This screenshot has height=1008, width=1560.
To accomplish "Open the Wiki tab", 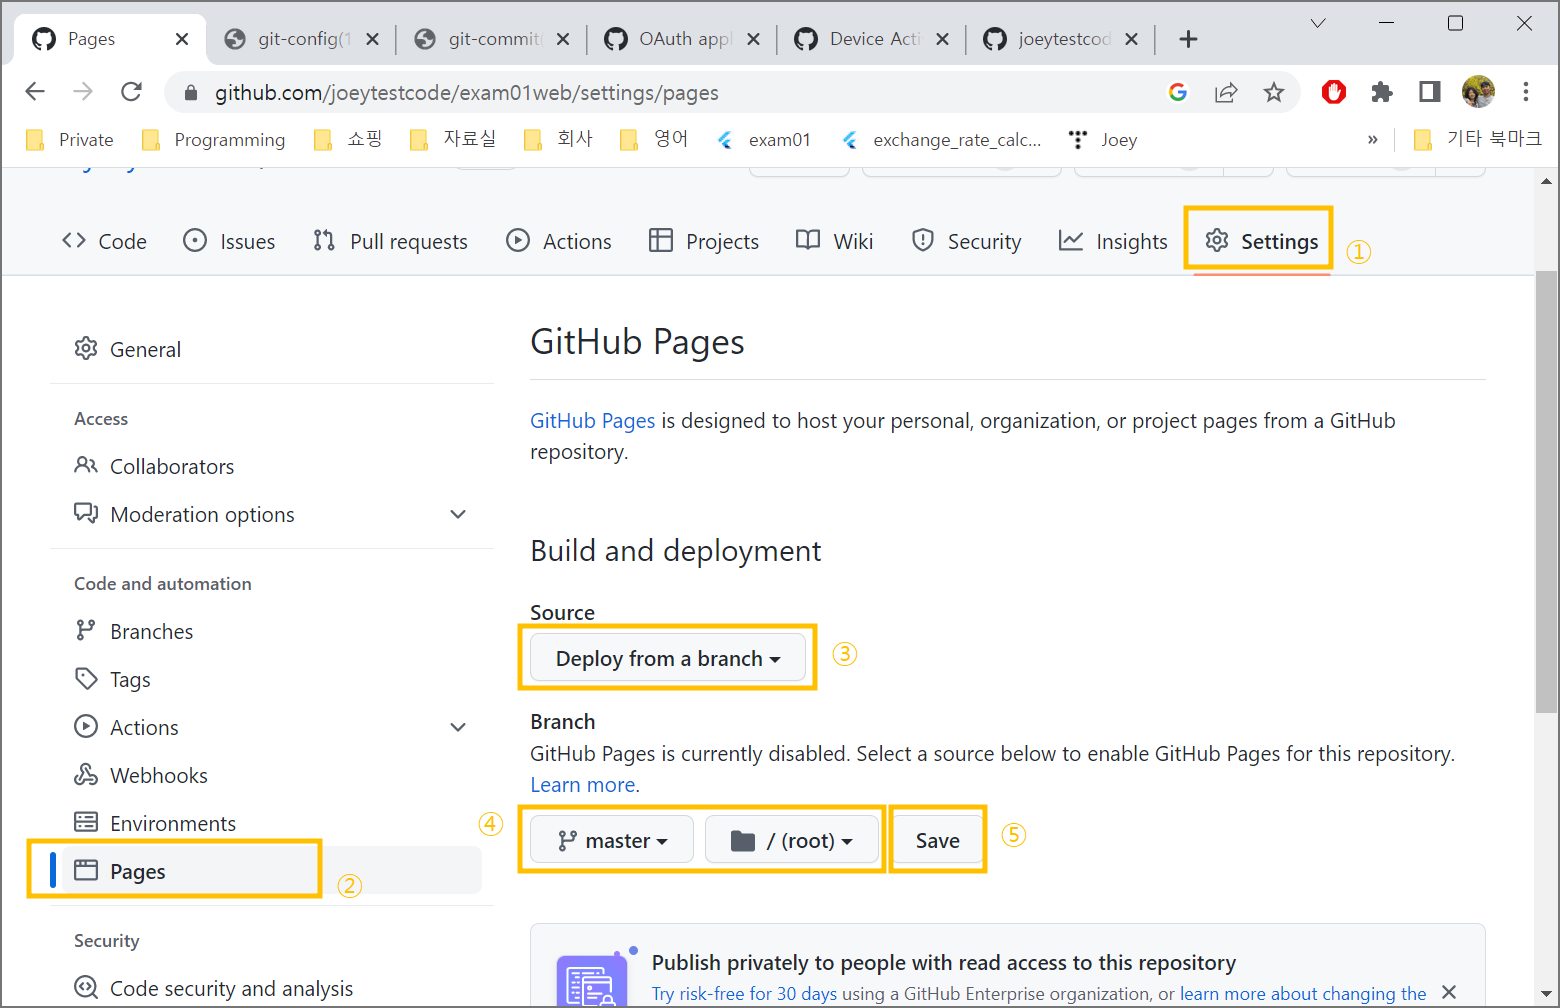I will 835,241.
